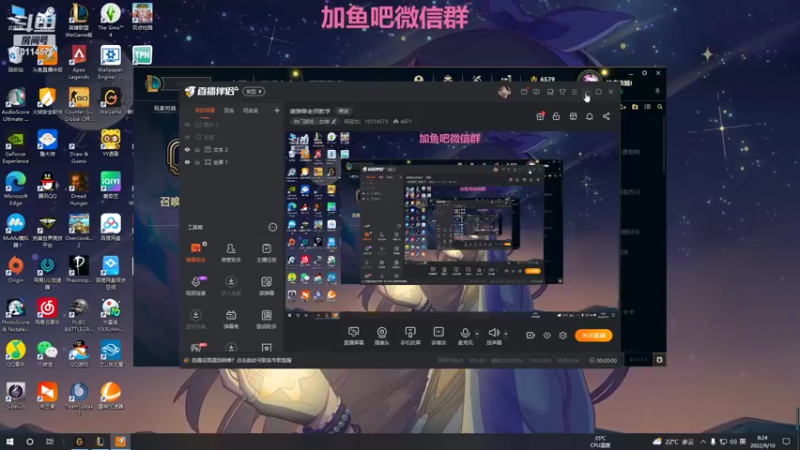Open the streamer avatar in title bar
This screenshot has width=800, height=450.
point(504,91)
